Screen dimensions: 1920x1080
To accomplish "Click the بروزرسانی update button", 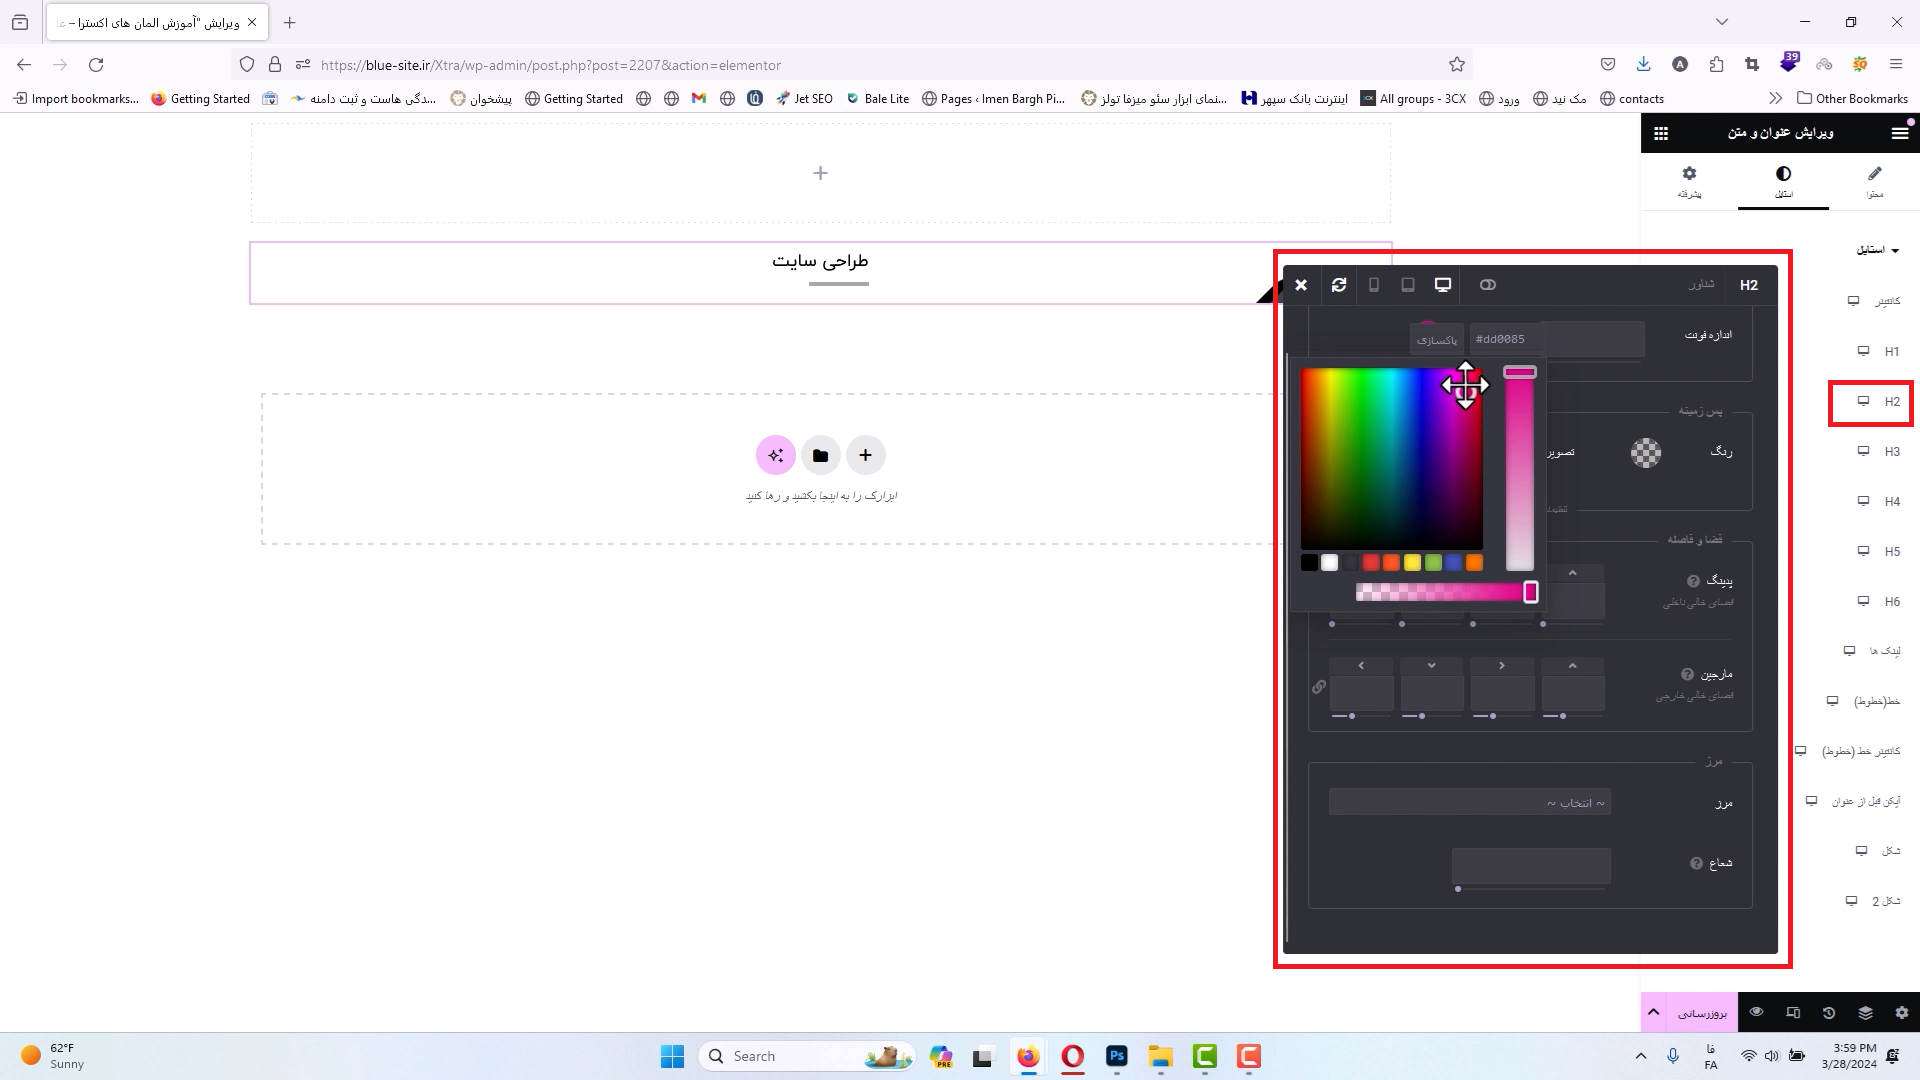I will pos(1703,1013).
